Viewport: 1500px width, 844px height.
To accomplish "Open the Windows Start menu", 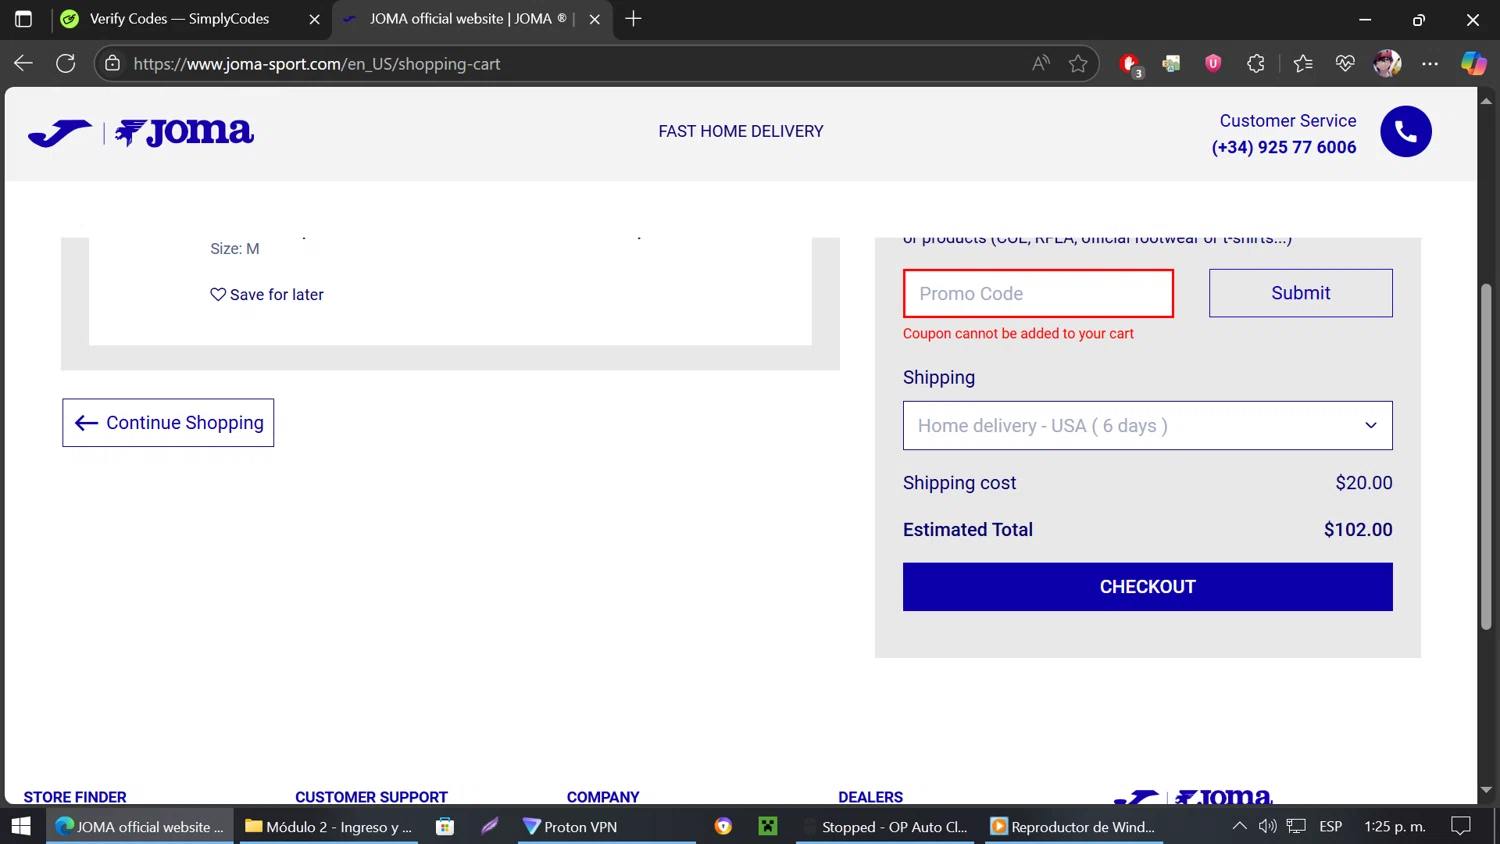I will pos(21,826).
